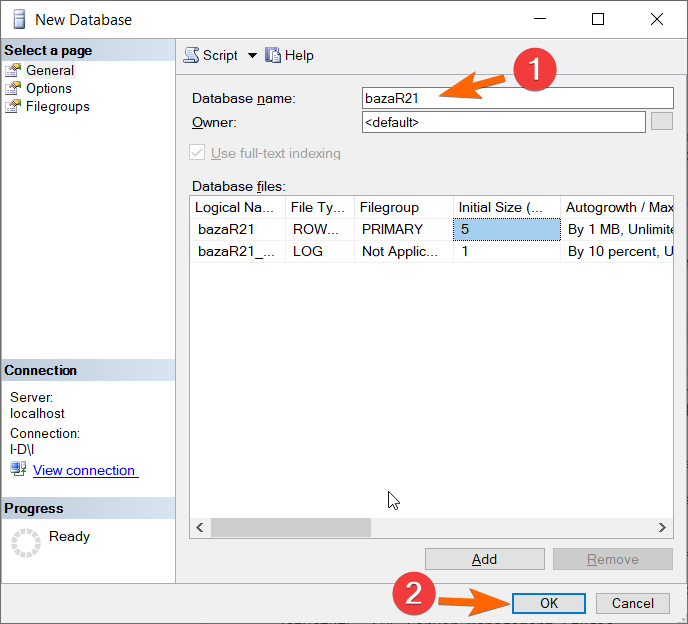688x624 pixels.
Task: Click the Options page icon
Action: pyautogui.click(x=13, y=88)
